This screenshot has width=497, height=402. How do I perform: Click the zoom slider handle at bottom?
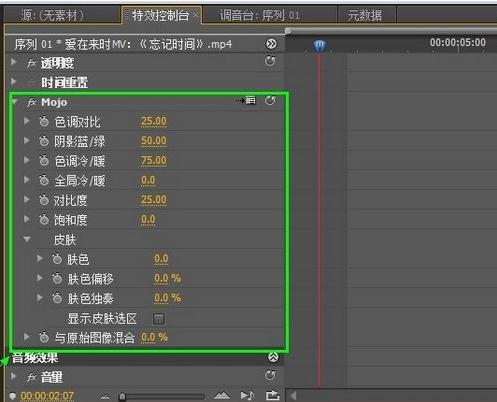pos(122,396)
